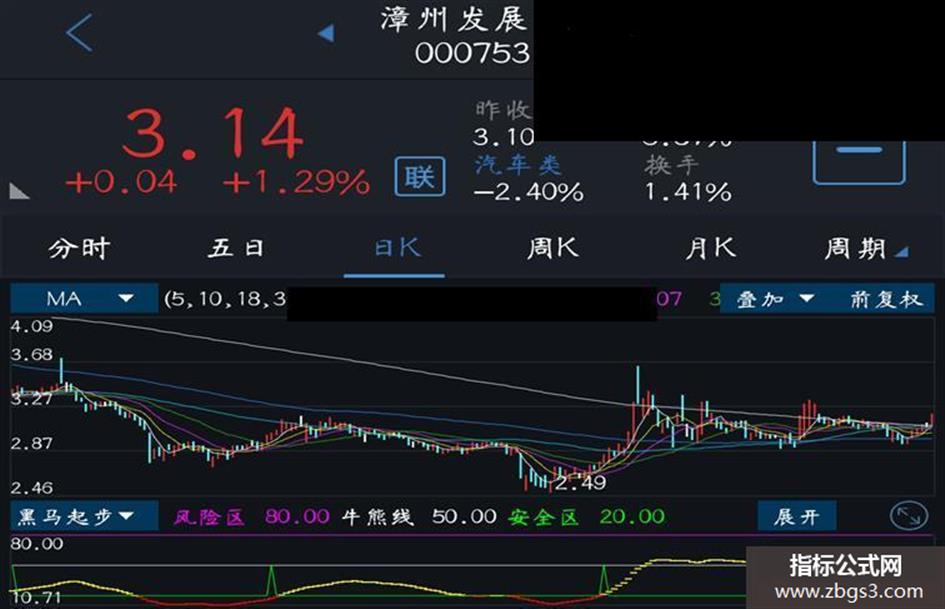Tap the 风险区 label

209,517
